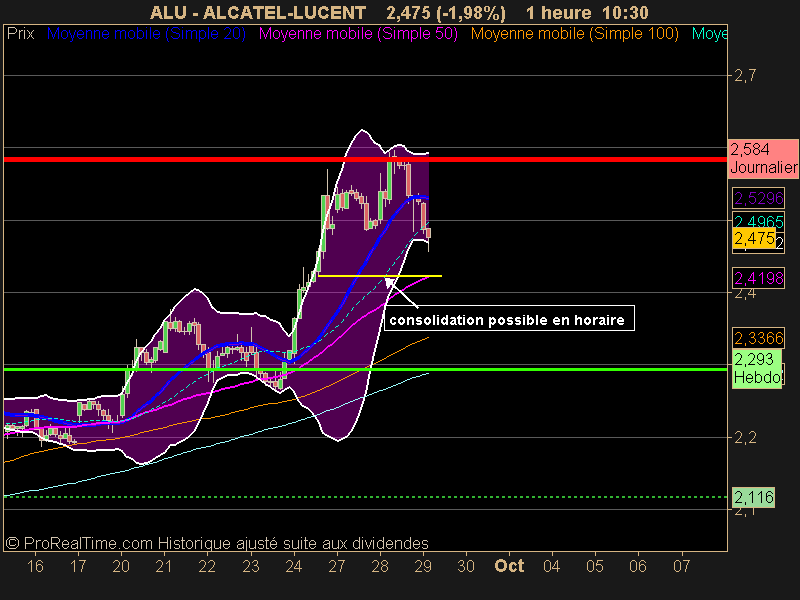
Task: Click the green 2,293 Hebdo label
Action: pos(757,368)
